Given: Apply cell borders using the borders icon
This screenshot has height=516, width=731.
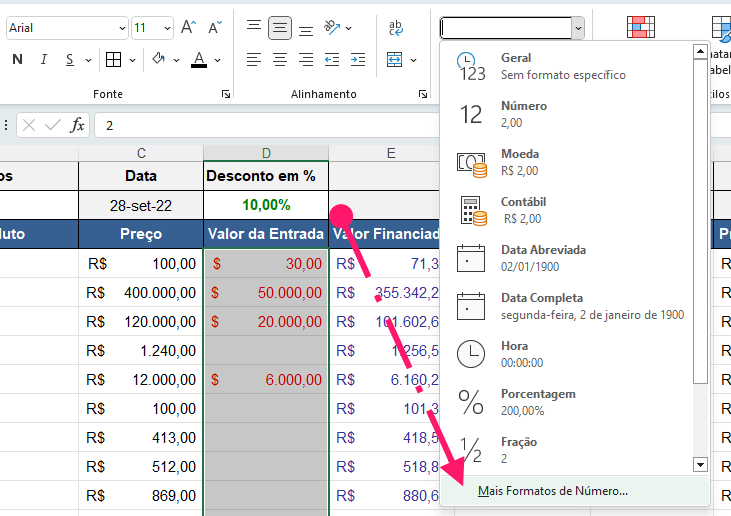Looking at the screenshot, I should (x=113, y=60).
